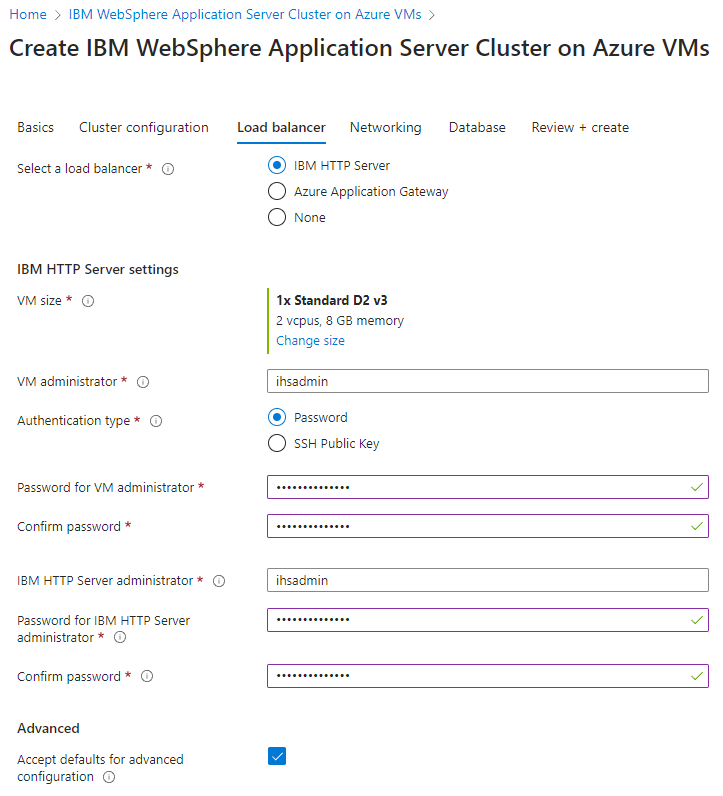
Task: Show info for Accept defaults for advanced configuration
Action: 109,777
